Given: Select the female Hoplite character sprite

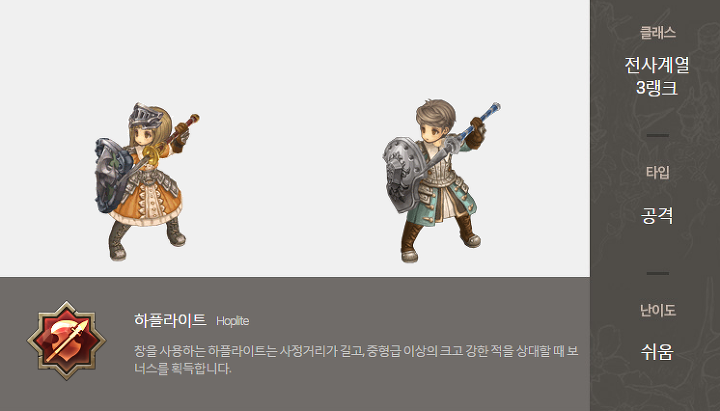Looking at the screenshot, I should [x=147, y=181].
